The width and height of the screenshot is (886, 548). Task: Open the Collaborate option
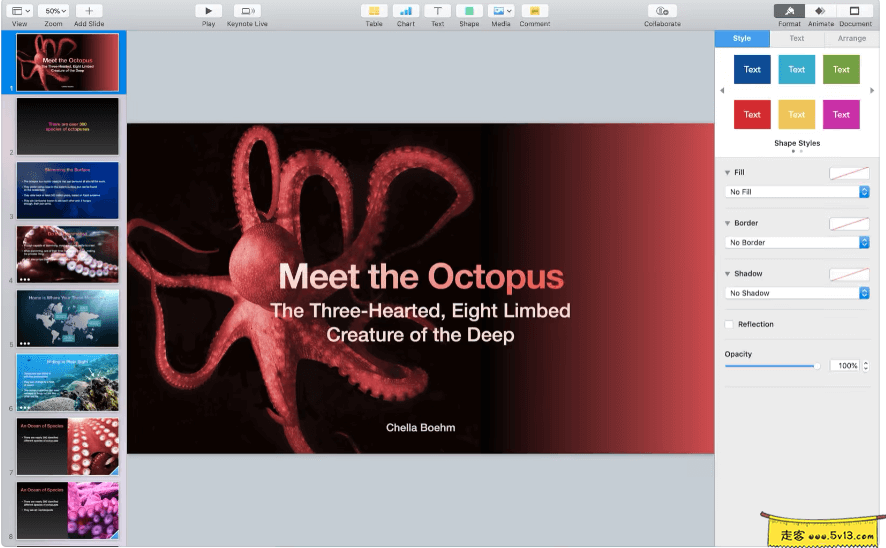coord(662,11)
